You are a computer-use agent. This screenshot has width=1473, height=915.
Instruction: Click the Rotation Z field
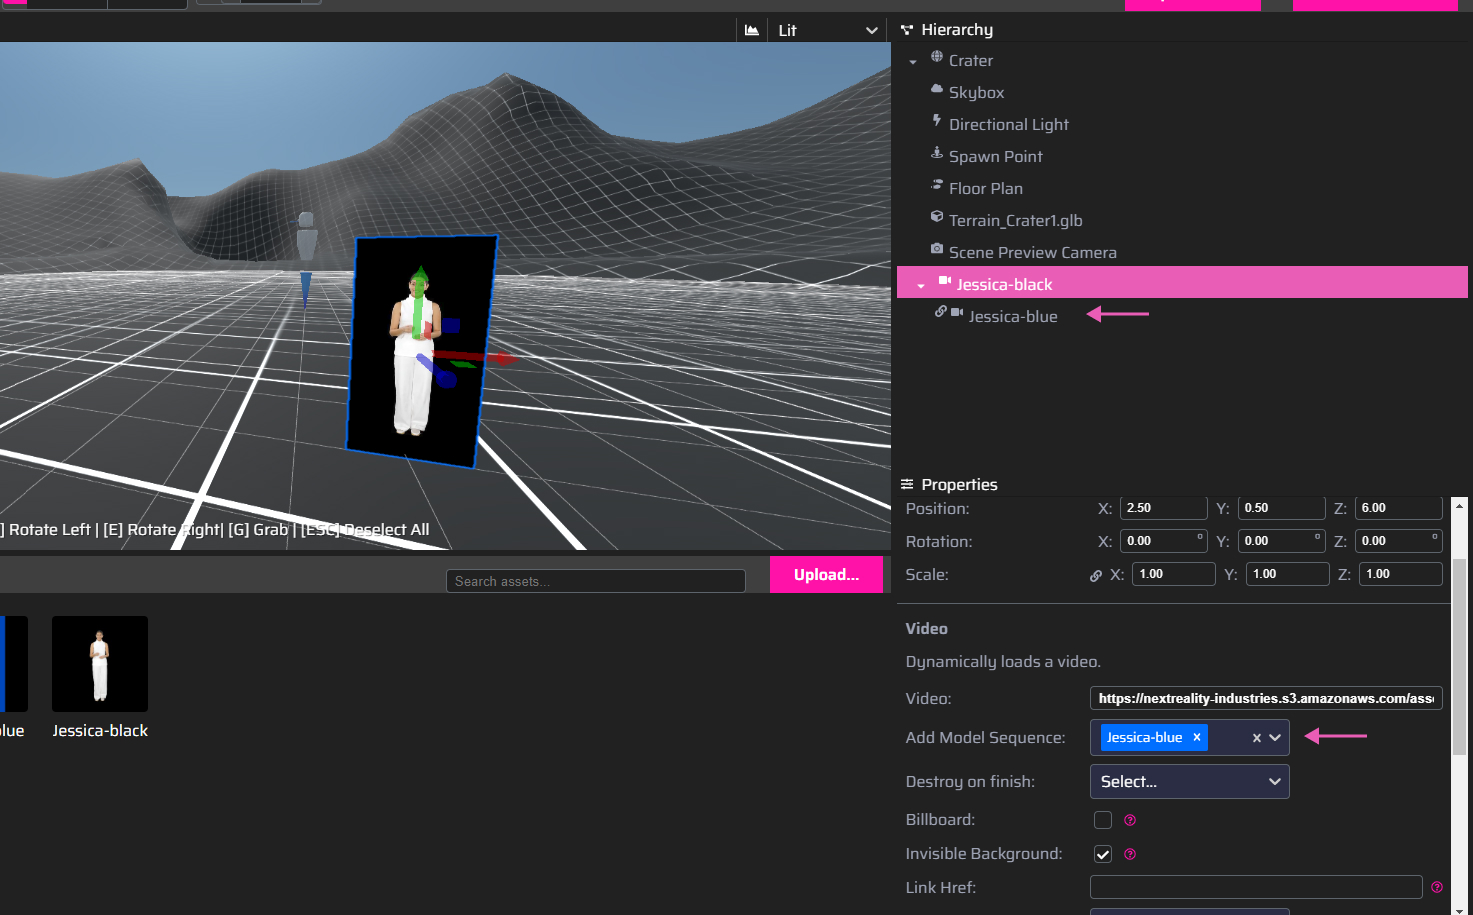1398,541
